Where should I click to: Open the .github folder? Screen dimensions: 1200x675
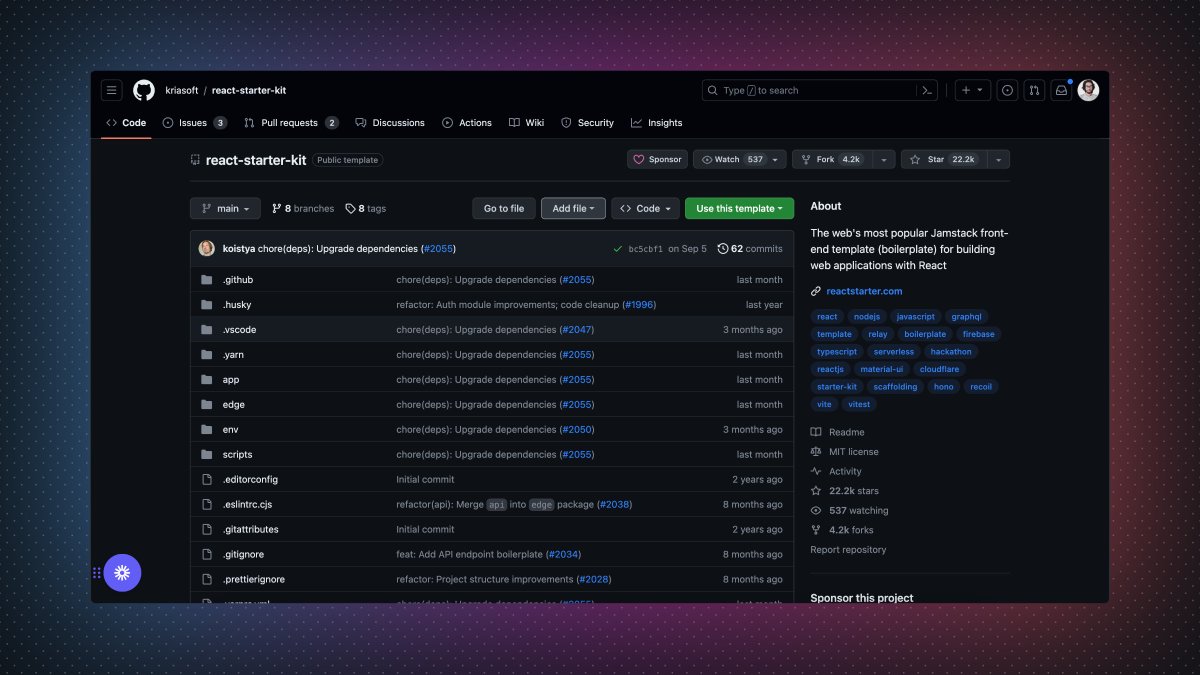tap(237, 280)
